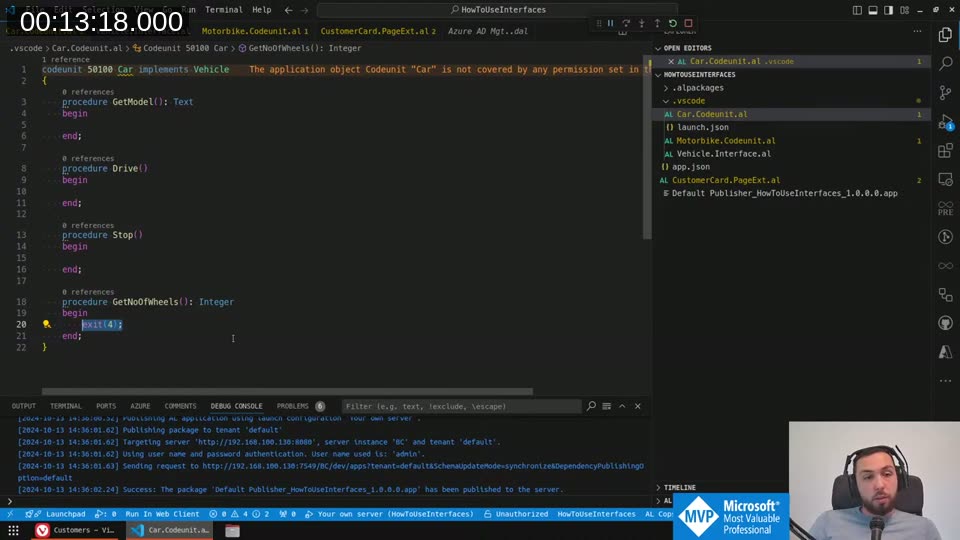Switch to the Terminal panel tab
Viewport: 960px width, 540px height.
pyautogui.click(x=66, y=406)
